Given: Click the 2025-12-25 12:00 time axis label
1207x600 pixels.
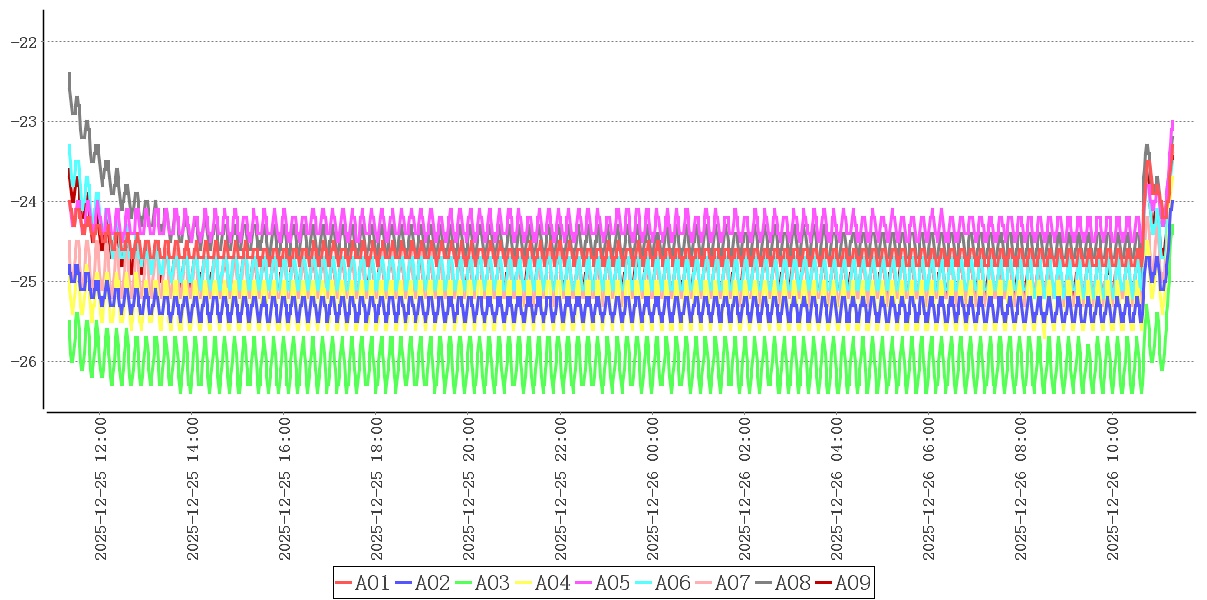Looking at the screenshot, I should pos(101,489).
